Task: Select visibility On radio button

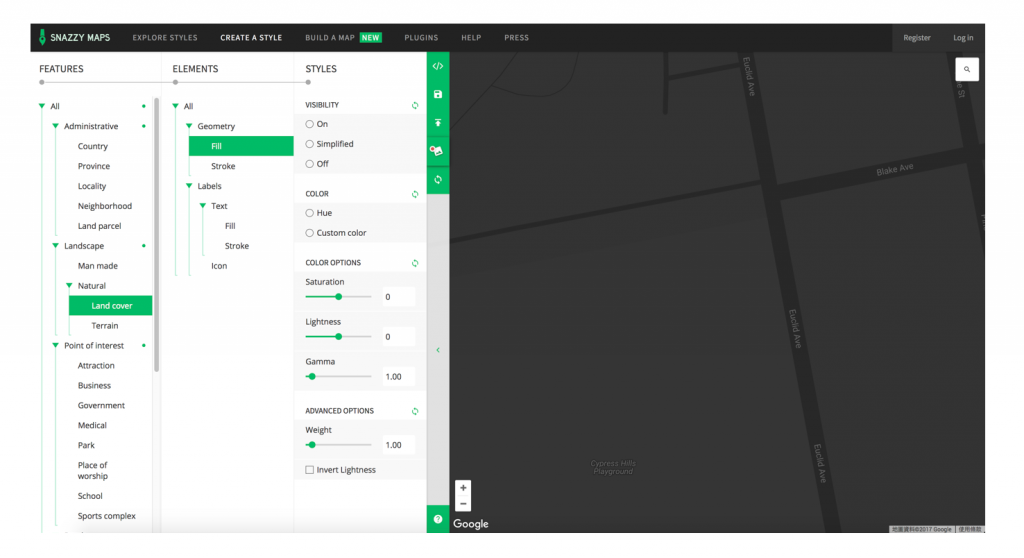Action: click(x=310, y=124)
